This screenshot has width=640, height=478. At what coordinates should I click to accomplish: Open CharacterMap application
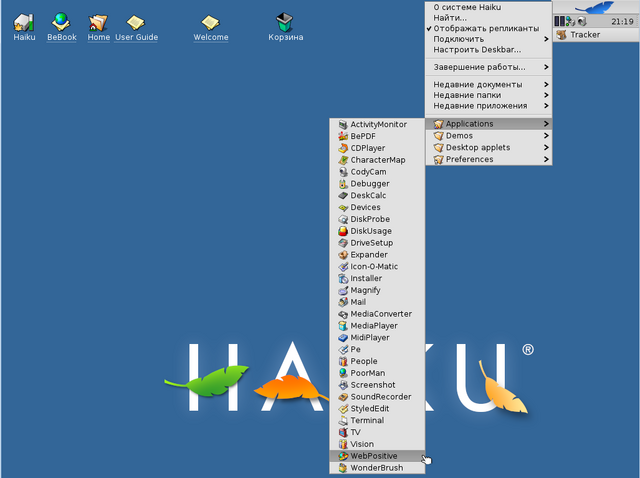click(377, 160)
